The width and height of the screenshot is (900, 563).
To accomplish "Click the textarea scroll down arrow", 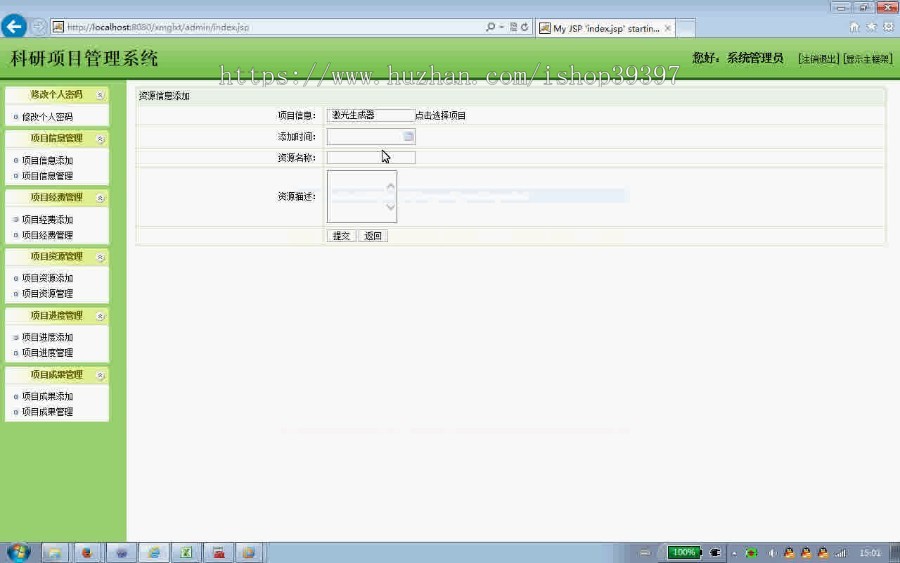I will click(x=390, y=207).
